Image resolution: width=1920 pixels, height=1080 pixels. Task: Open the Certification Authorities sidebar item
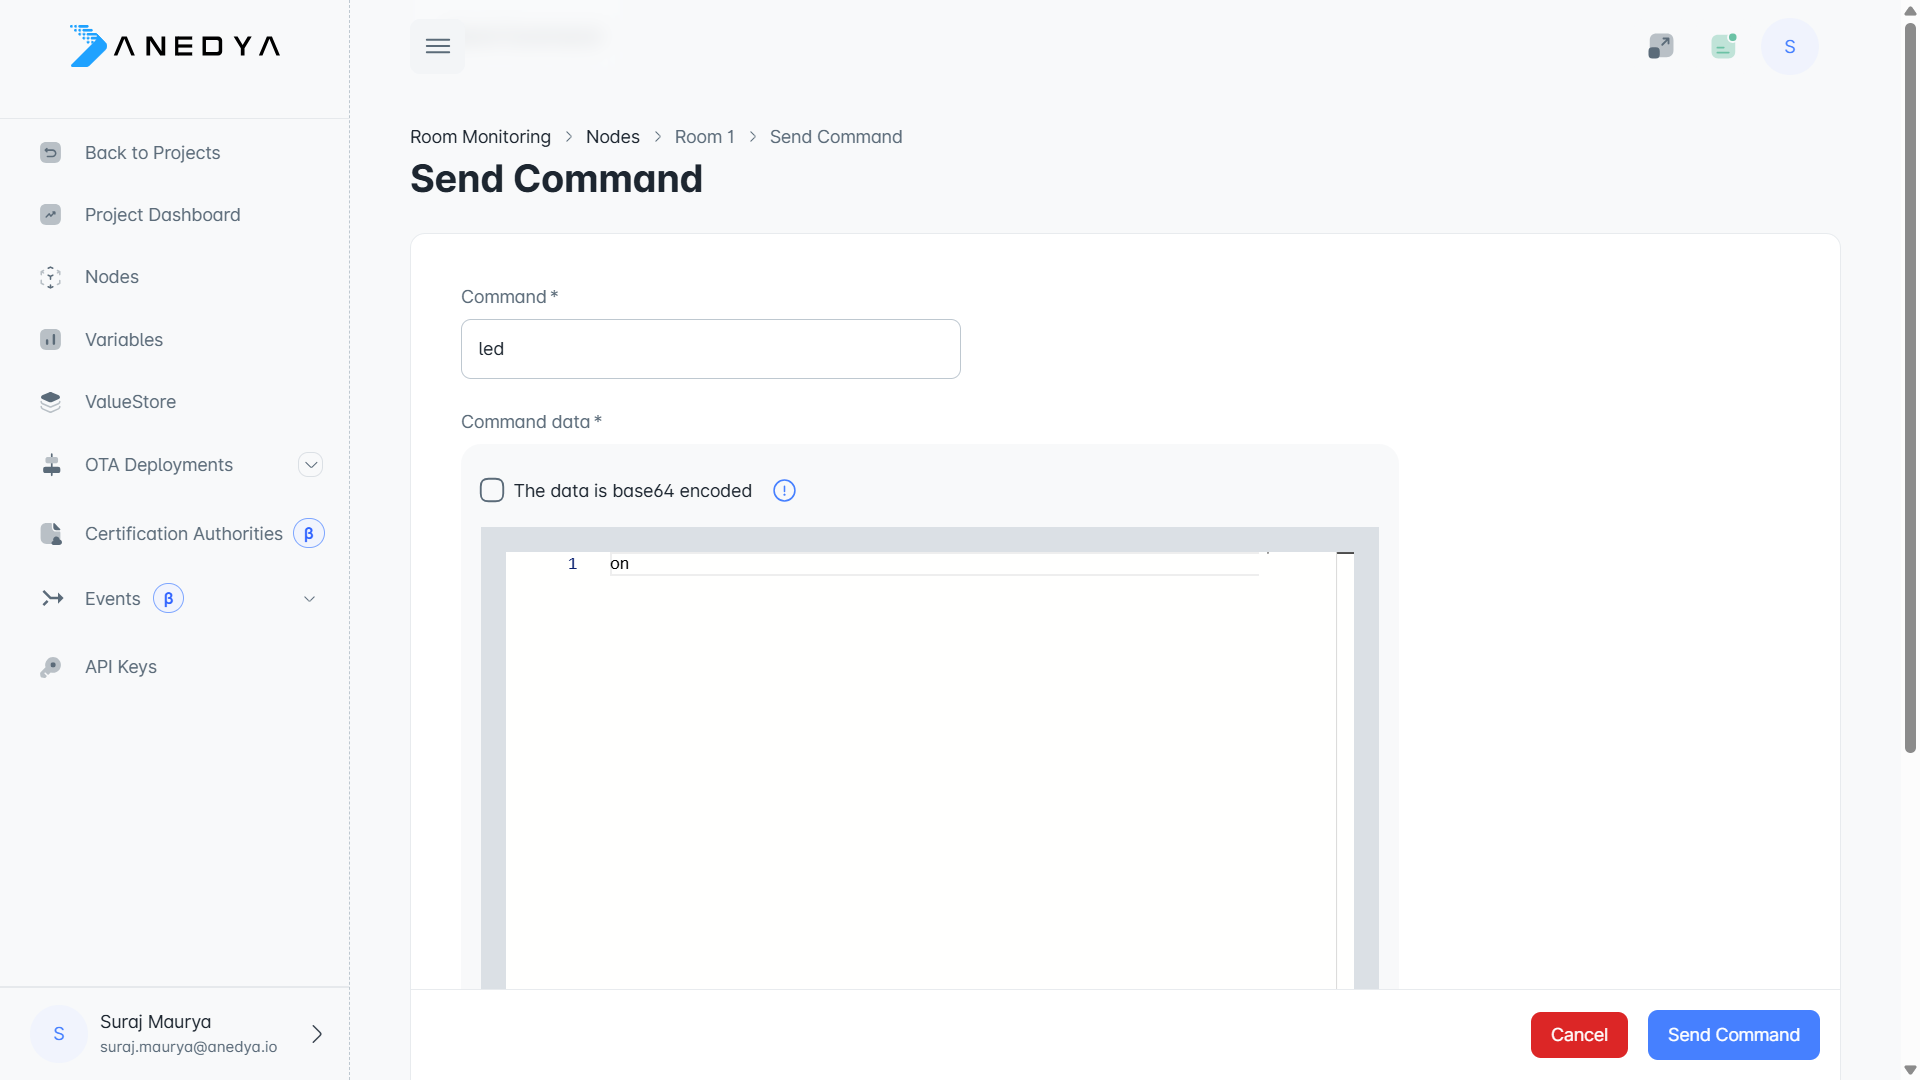tap(183, 534)
